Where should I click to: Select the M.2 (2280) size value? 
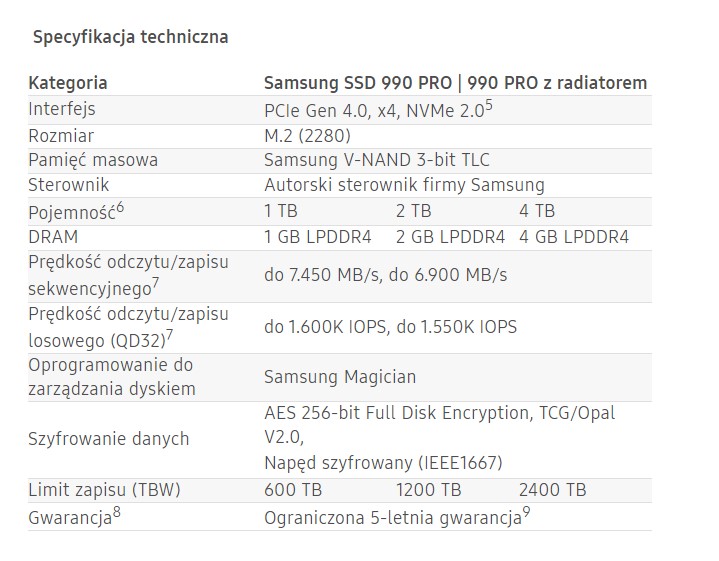pos(307,134)
